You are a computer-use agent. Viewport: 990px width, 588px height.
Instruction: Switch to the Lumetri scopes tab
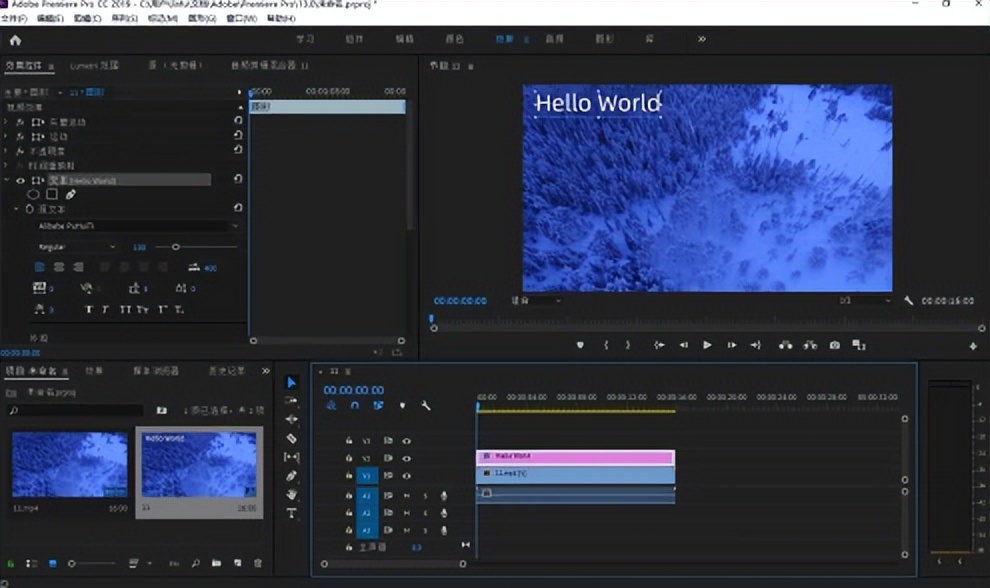(94, 66)
